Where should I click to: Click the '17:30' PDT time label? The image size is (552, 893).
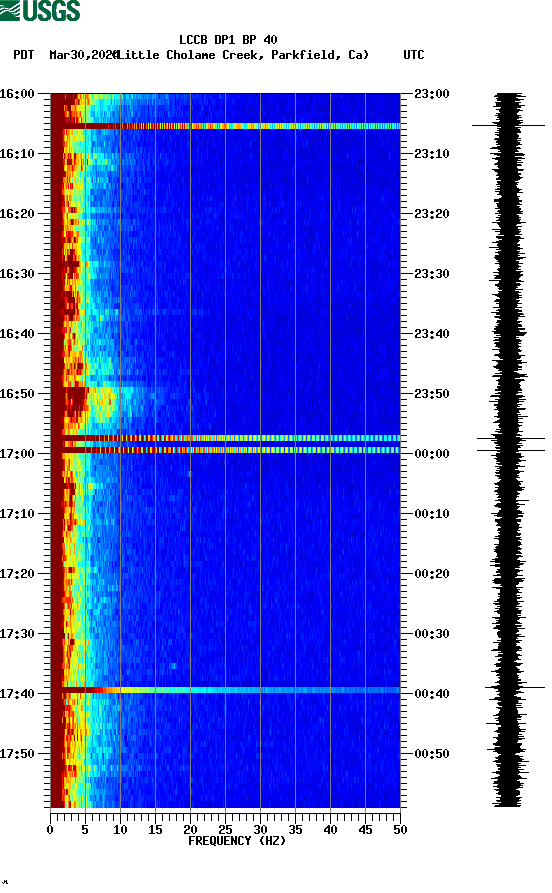pyautogui.click(x=17, y=633)
